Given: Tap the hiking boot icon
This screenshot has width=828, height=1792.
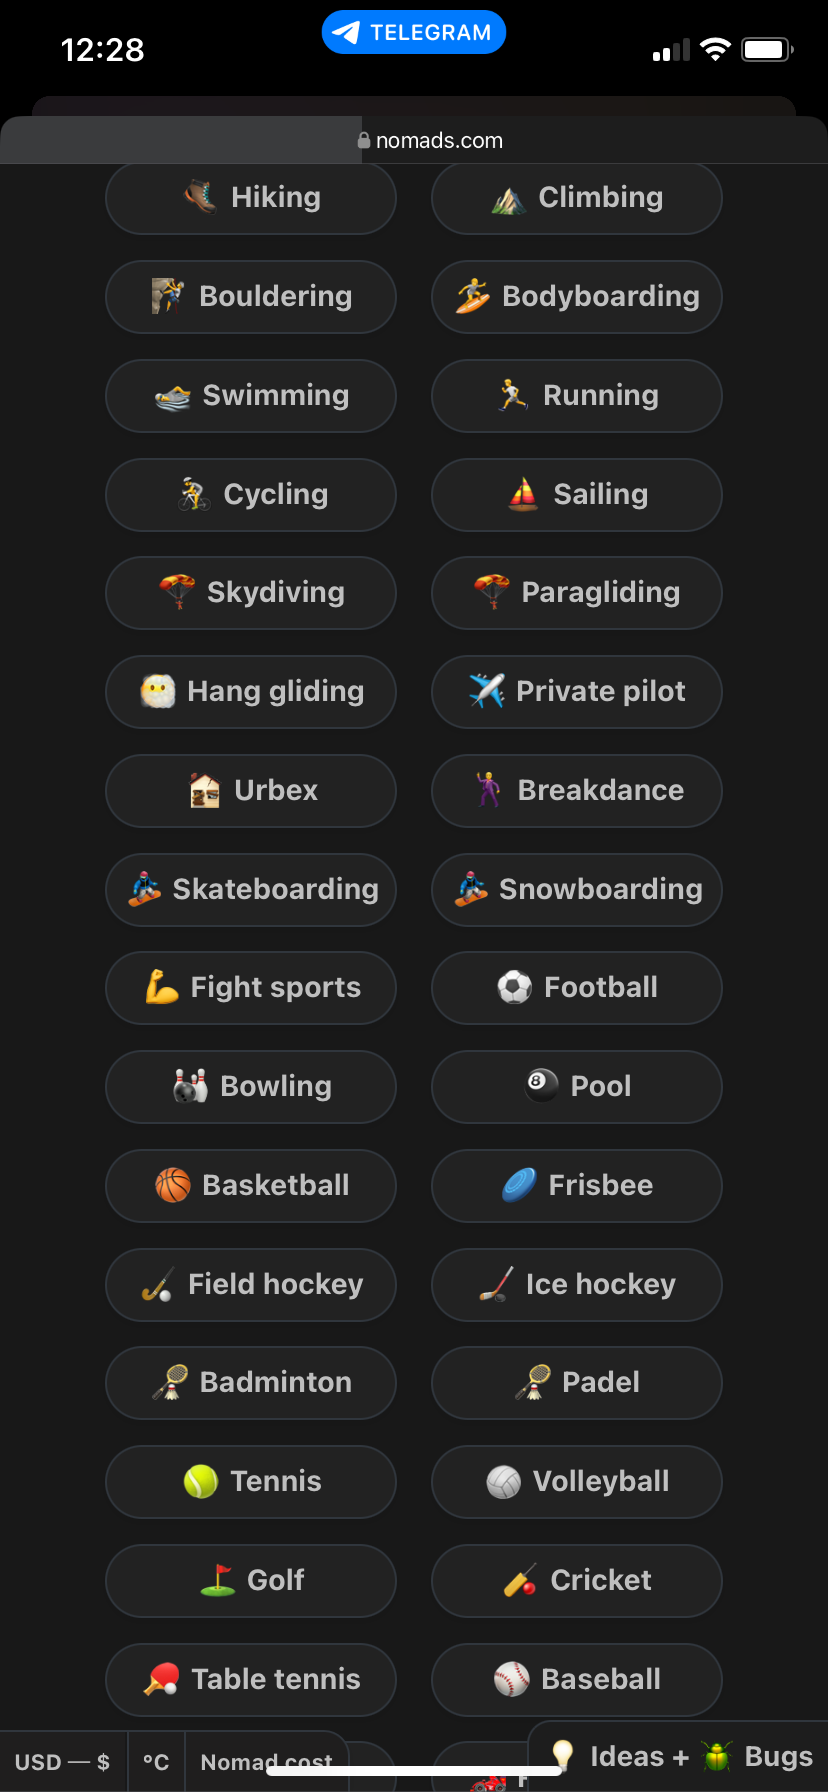Looking at the screenshot, I should [x=201, y=196].
